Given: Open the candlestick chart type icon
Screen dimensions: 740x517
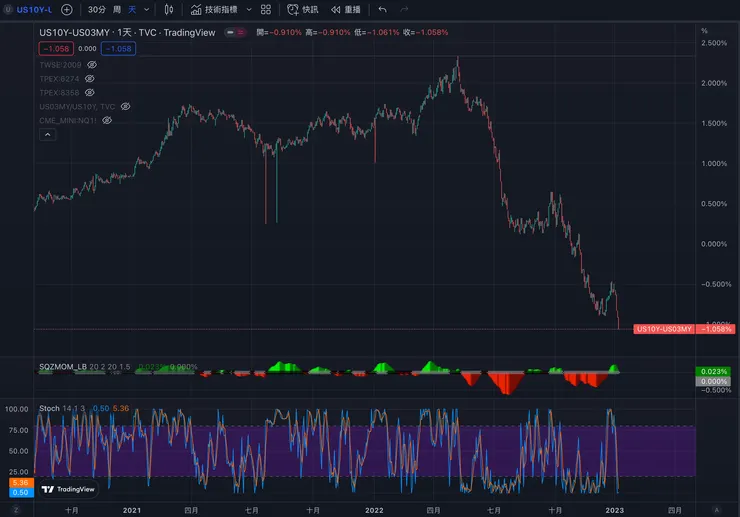Looking at the screenshot, I should 168,9.
